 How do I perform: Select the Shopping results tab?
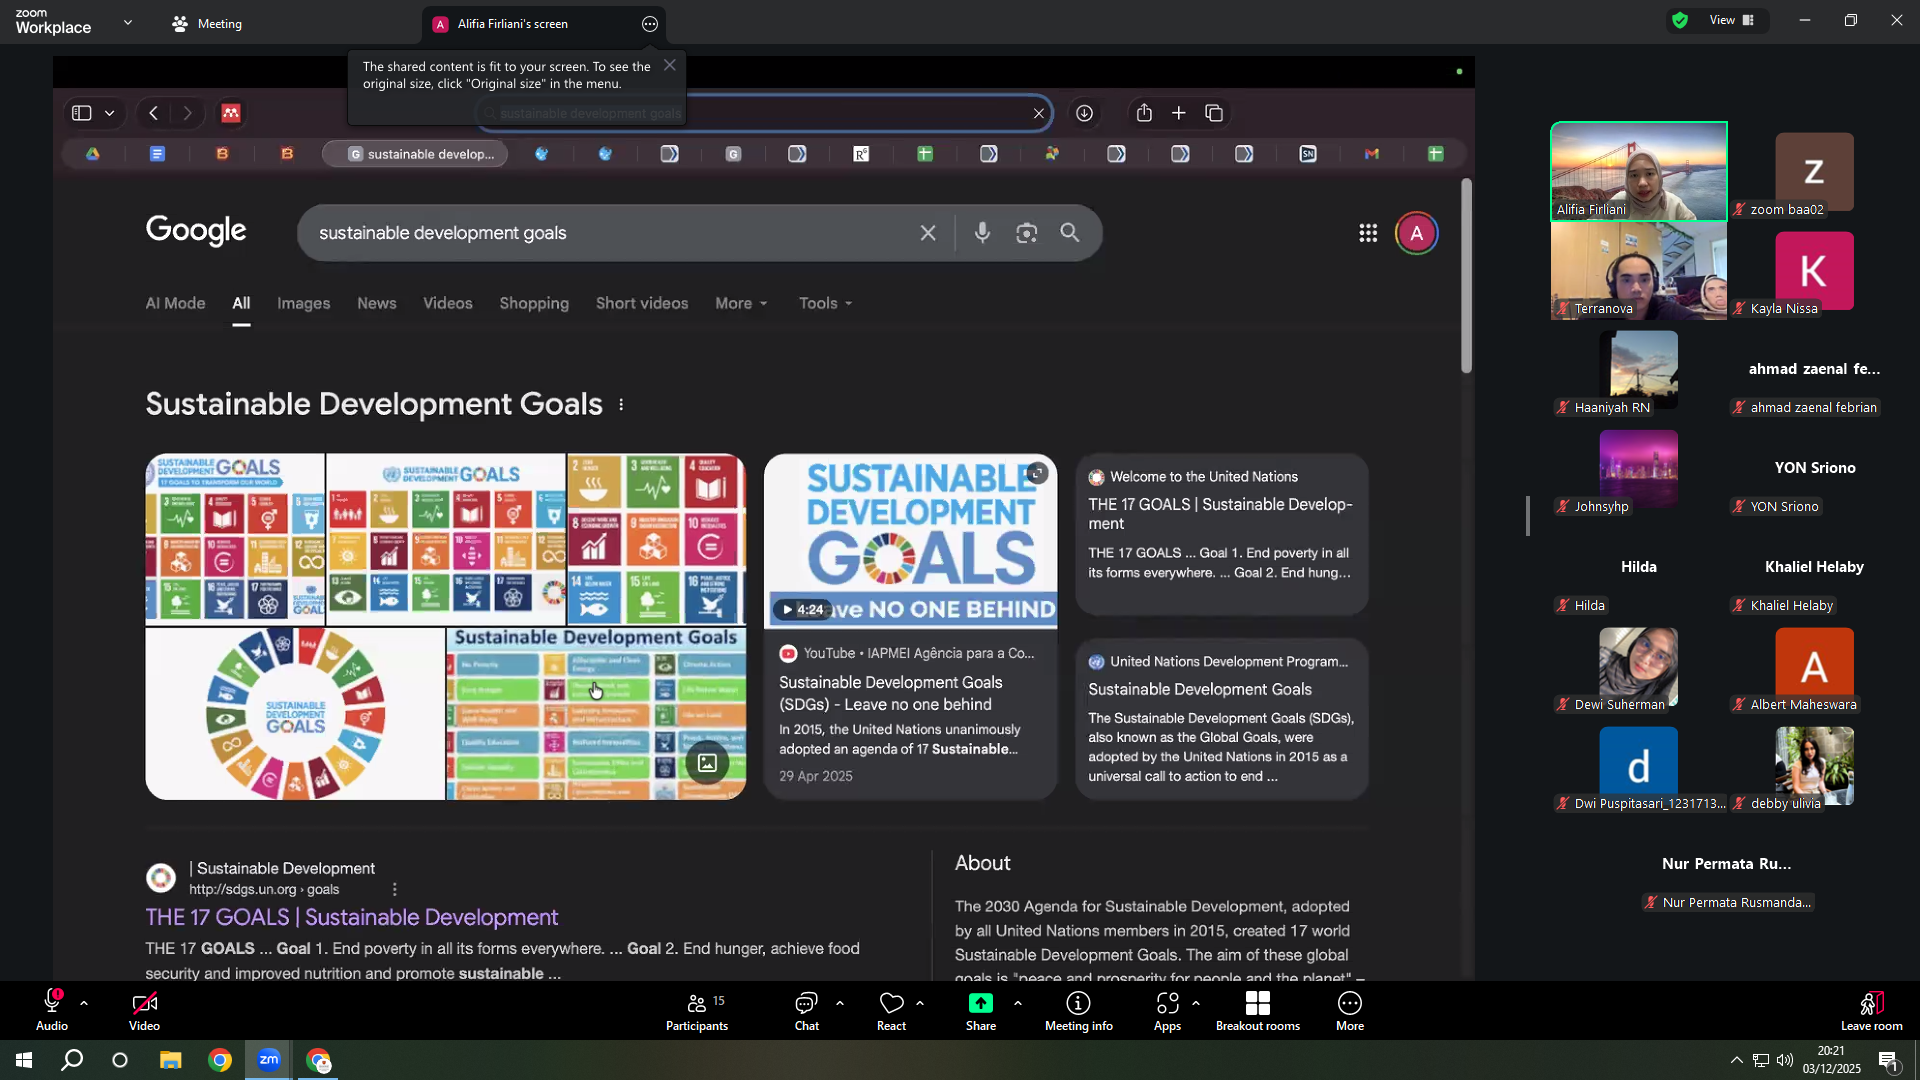[534, 303]
